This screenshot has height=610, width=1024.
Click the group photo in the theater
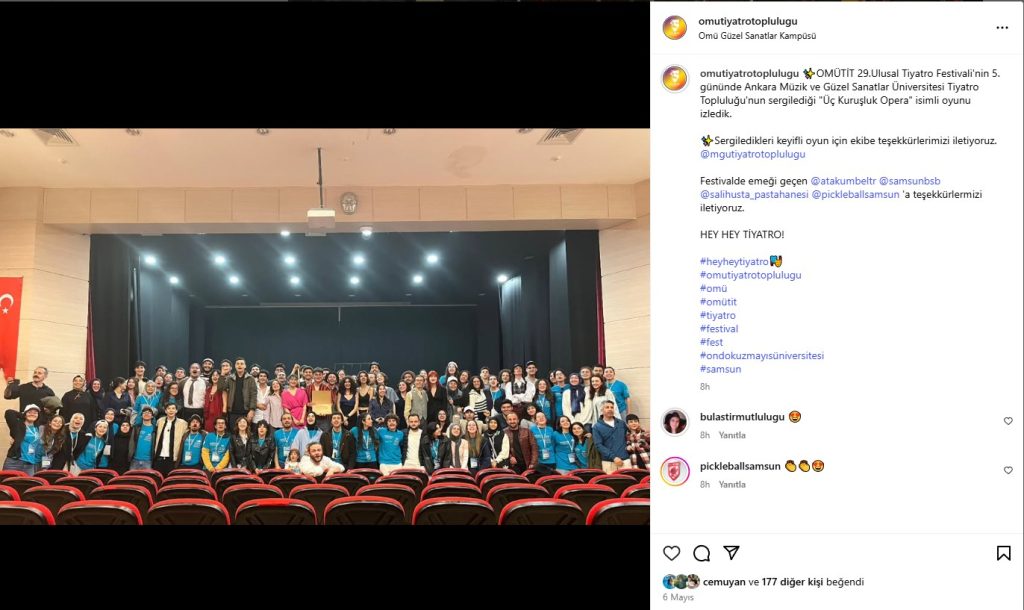pos(325,327)
